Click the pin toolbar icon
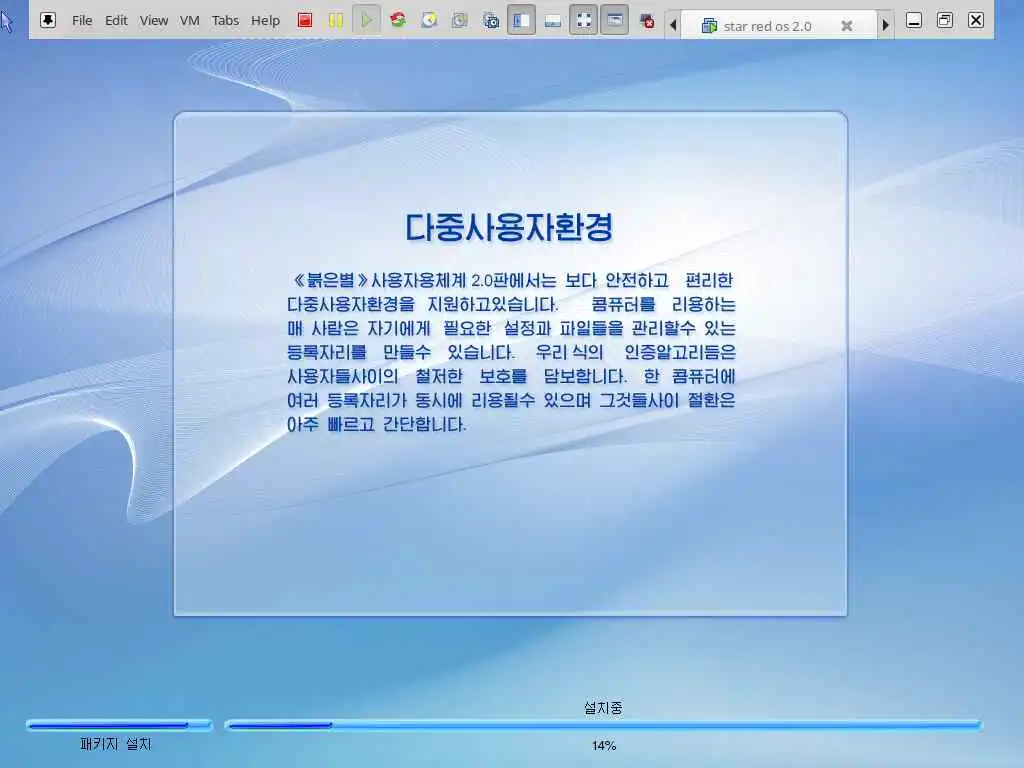 click(48, 20)
